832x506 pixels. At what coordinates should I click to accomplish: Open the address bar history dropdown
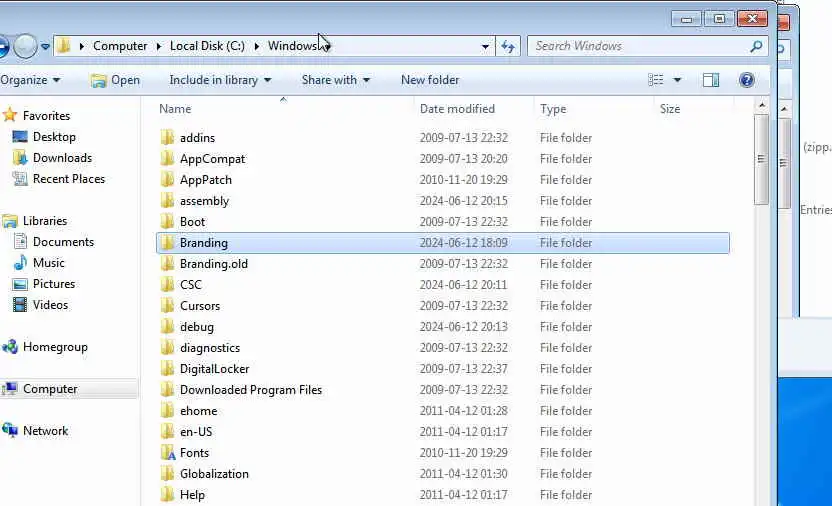click(x=485, y=47)
